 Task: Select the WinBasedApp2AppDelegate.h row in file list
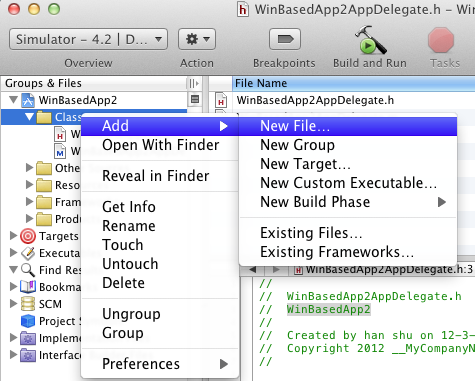[342, 100]
